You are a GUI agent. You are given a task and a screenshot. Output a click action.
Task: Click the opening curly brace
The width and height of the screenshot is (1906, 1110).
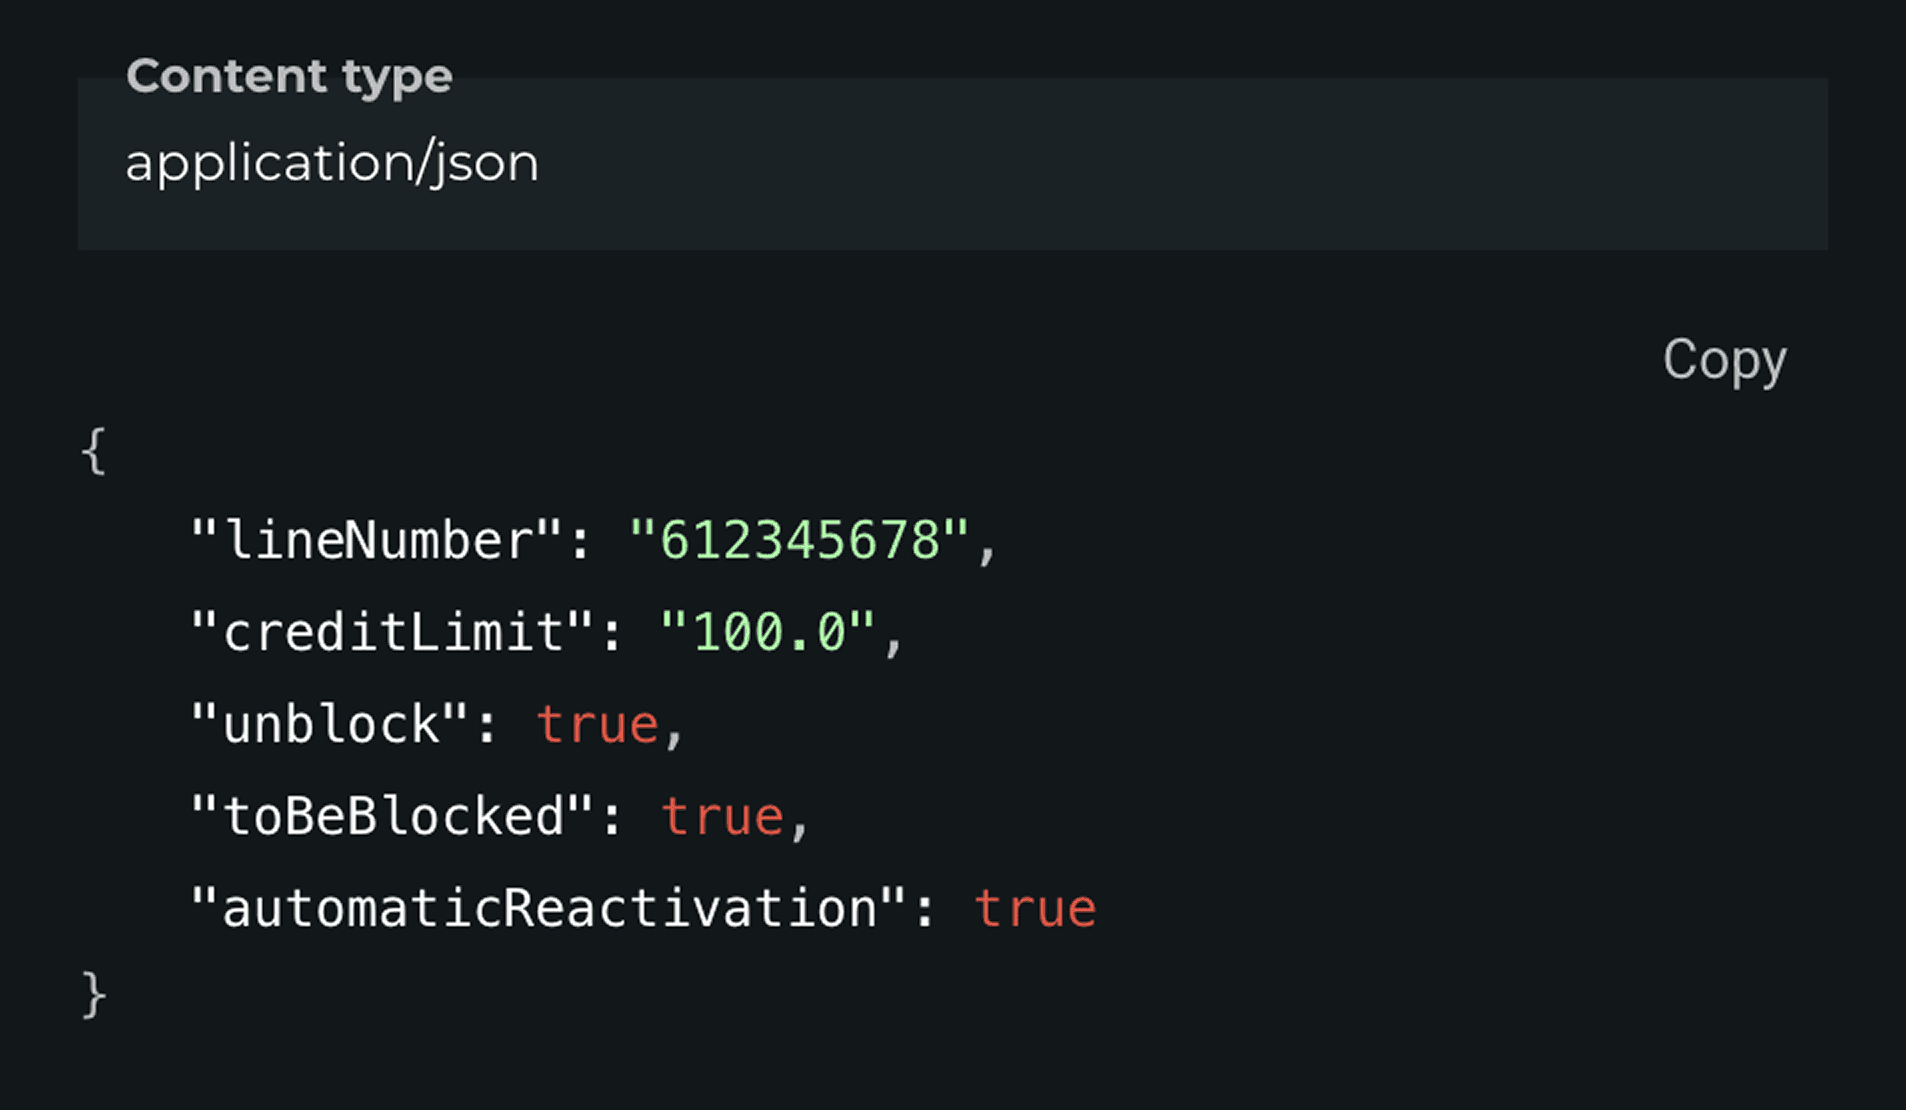click(92, 450)
